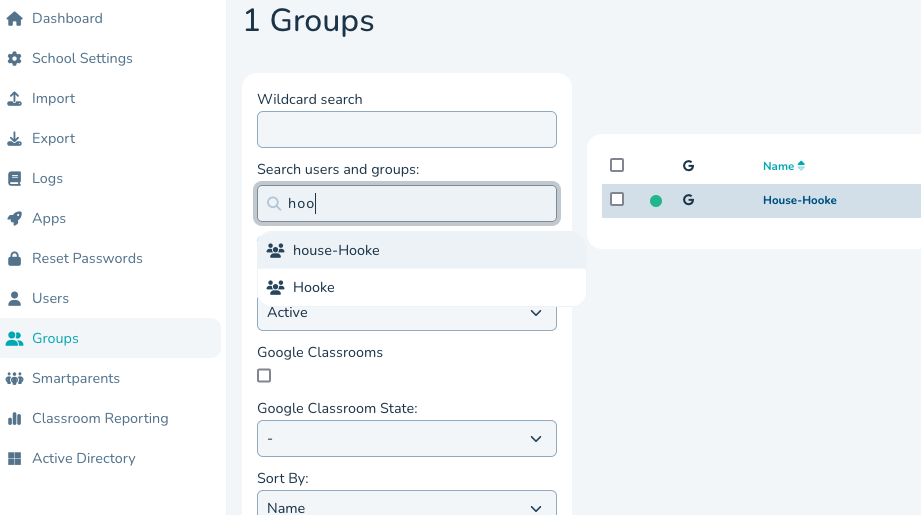Open the Users menu item

[50, 298]
